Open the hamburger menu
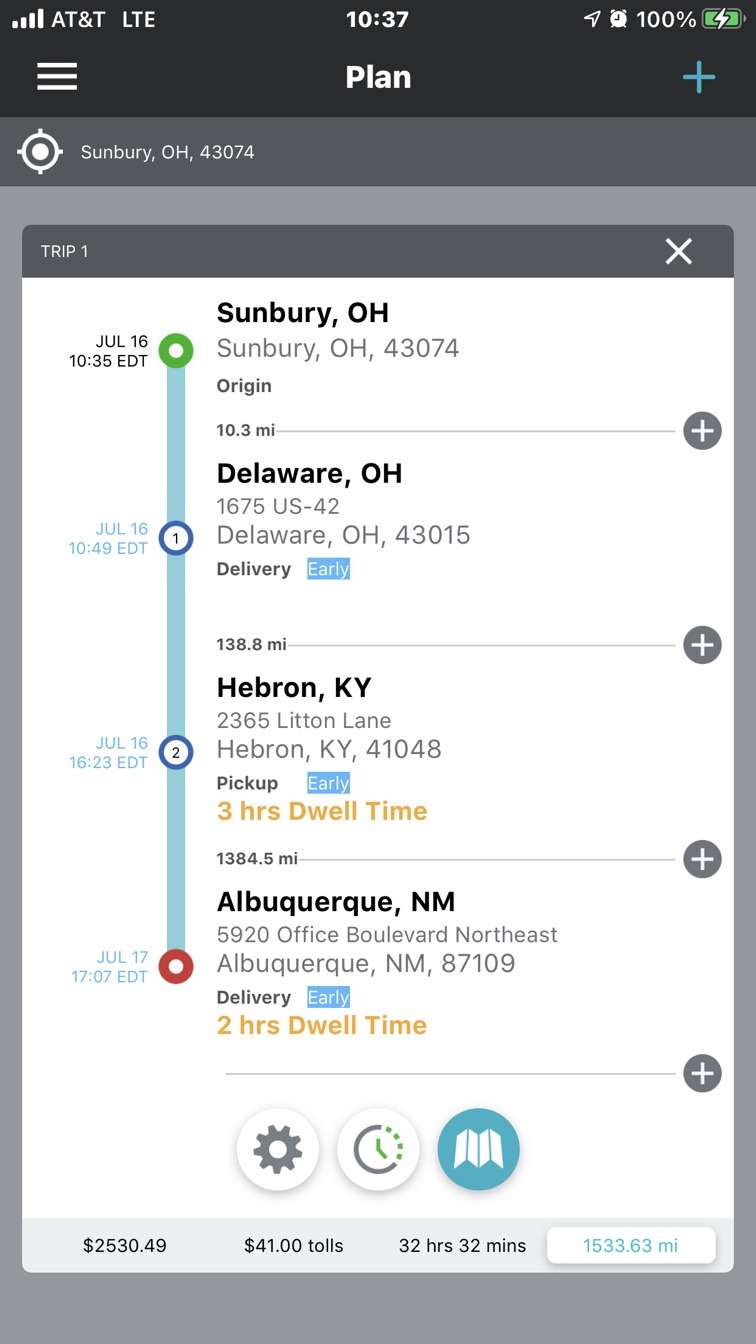Viewport: 756px width, 1344px height. (57, 77)
